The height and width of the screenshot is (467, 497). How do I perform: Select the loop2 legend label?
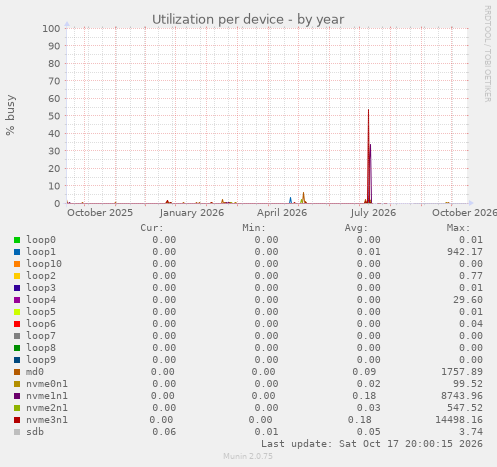(41, 276)
